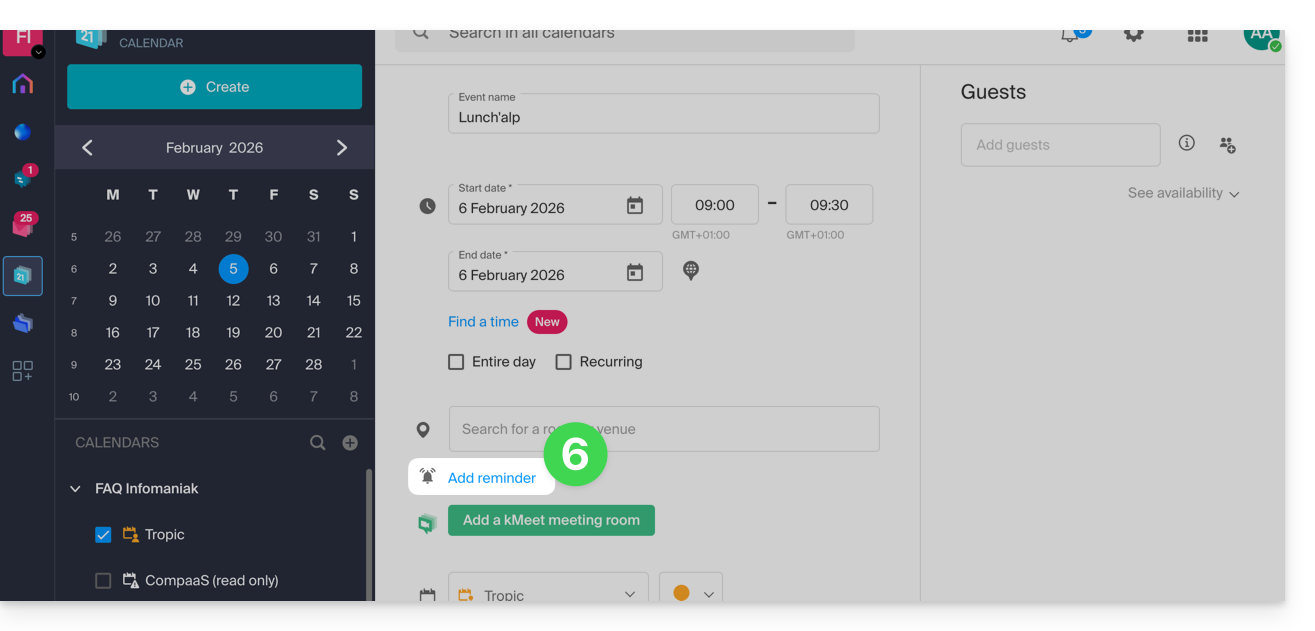This screenshot has height=631, width=1315.
Task: Open the 09:30 end time field
Action: 829,204
